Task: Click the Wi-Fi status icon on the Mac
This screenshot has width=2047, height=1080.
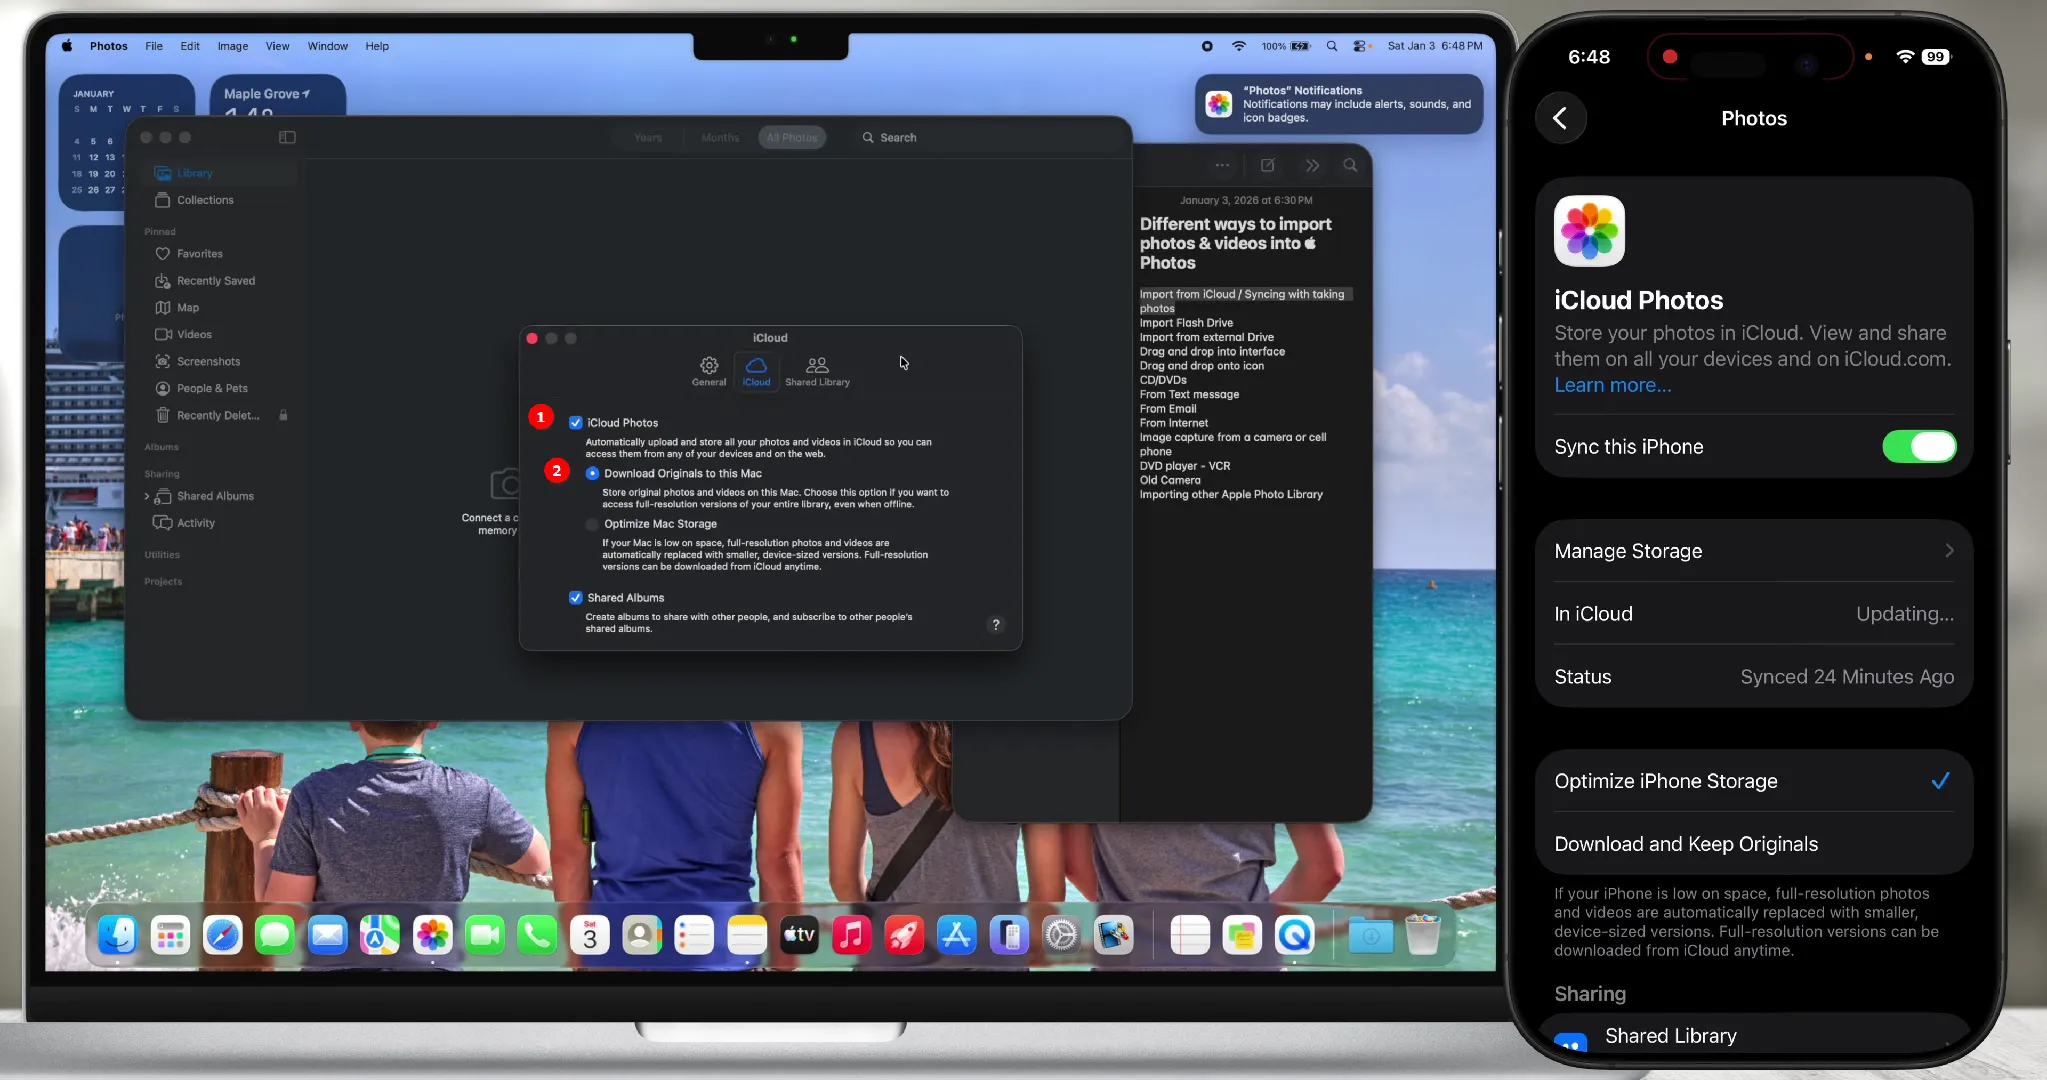Action: (x=1238, y=46)
